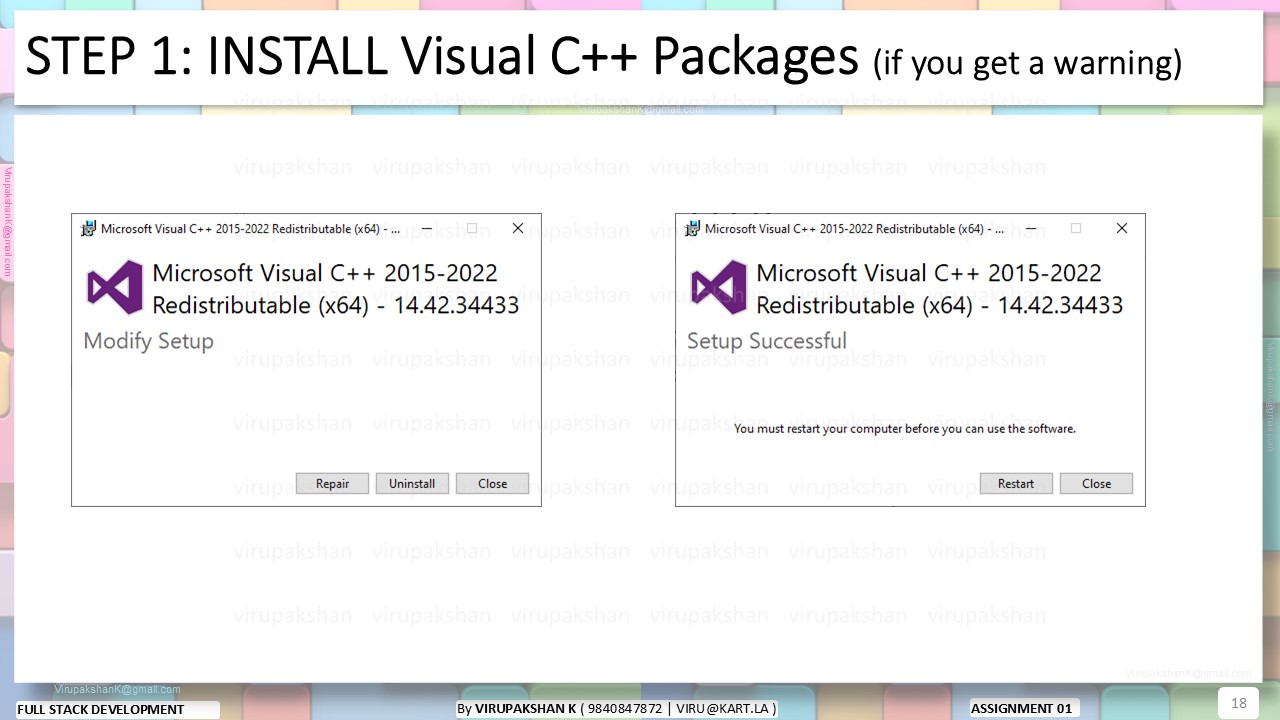The image size is (1280, 720).
Task: Click the disabled maximize button in Setup Successful window
Action: (1076, 228)
